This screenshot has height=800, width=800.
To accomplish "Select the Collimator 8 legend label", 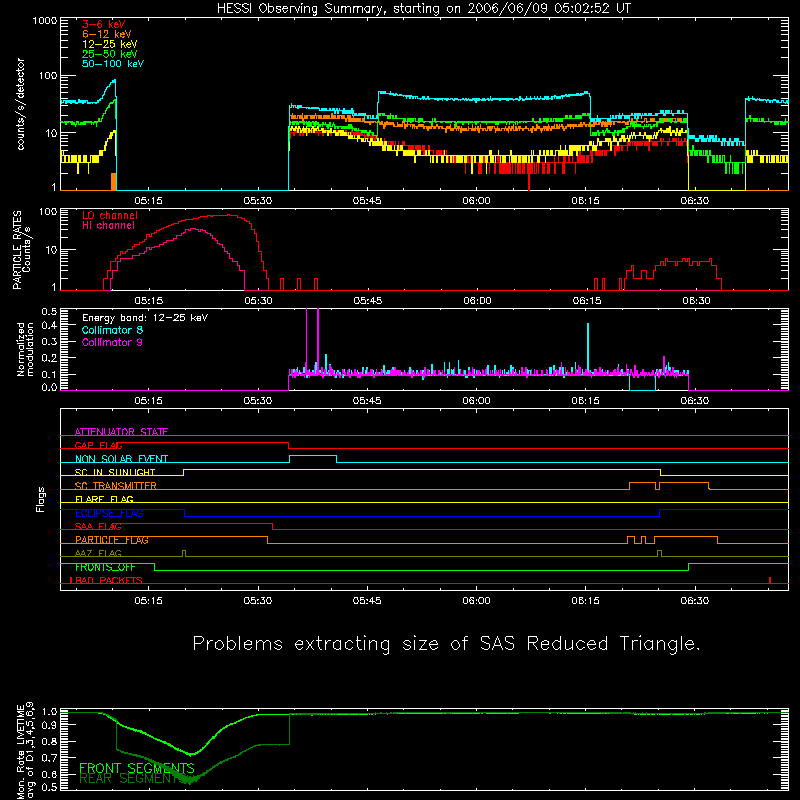I will tap(112, 330).
